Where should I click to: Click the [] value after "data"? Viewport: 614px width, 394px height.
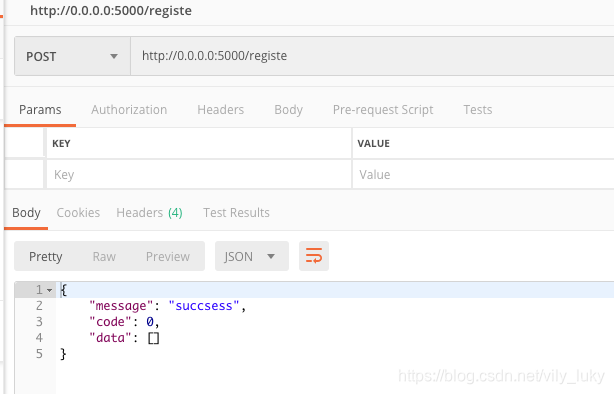coord(154,338)
